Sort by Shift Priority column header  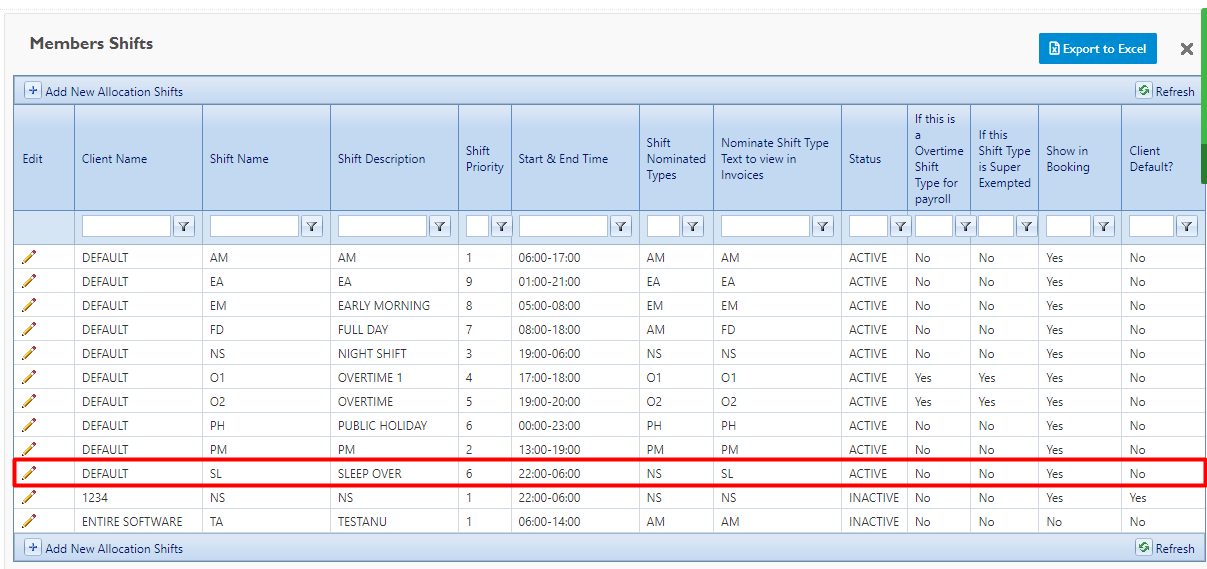tap(484, 159)
